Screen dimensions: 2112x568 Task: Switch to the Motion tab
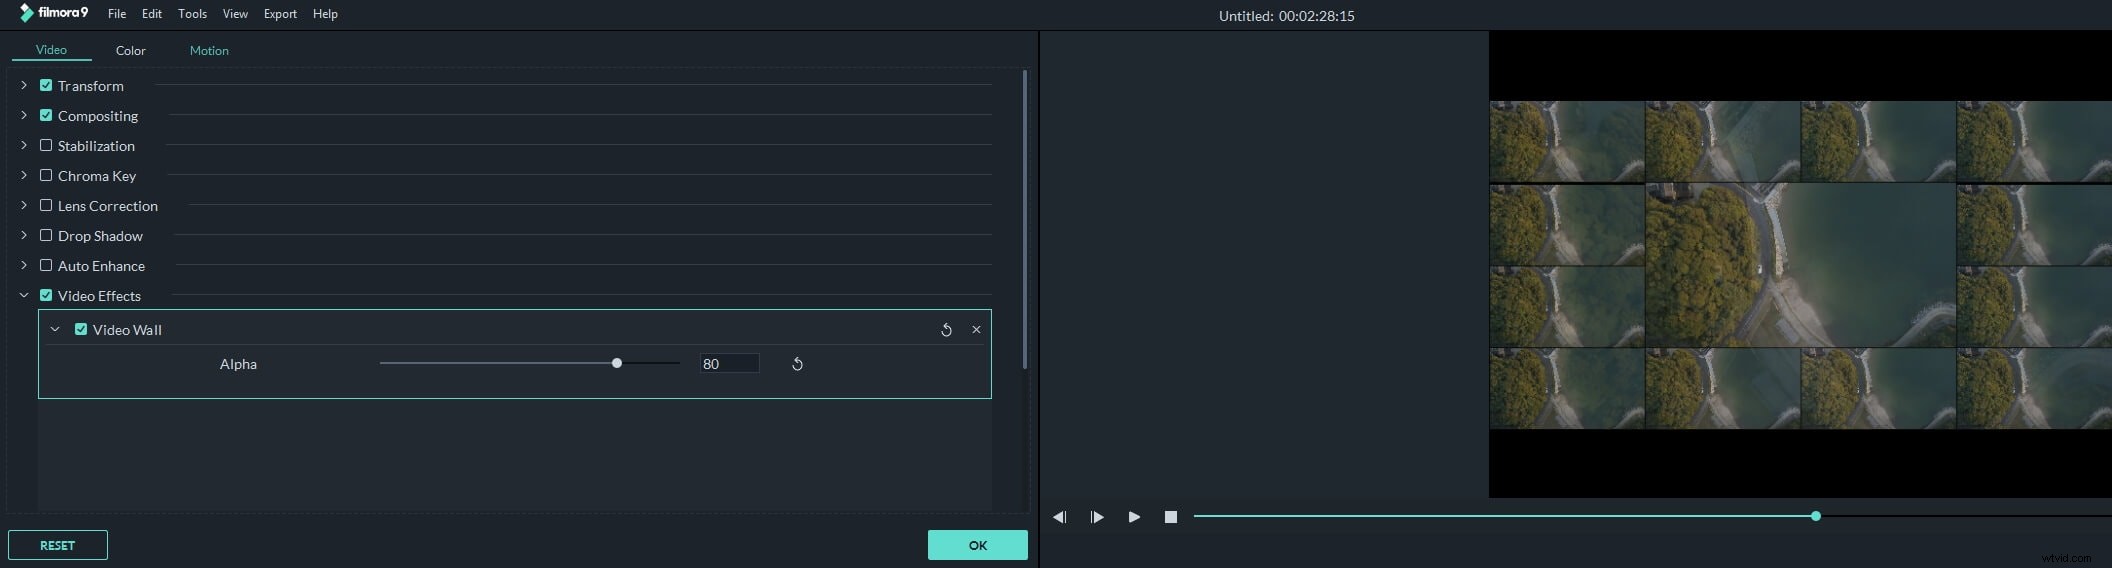[209, 51]
